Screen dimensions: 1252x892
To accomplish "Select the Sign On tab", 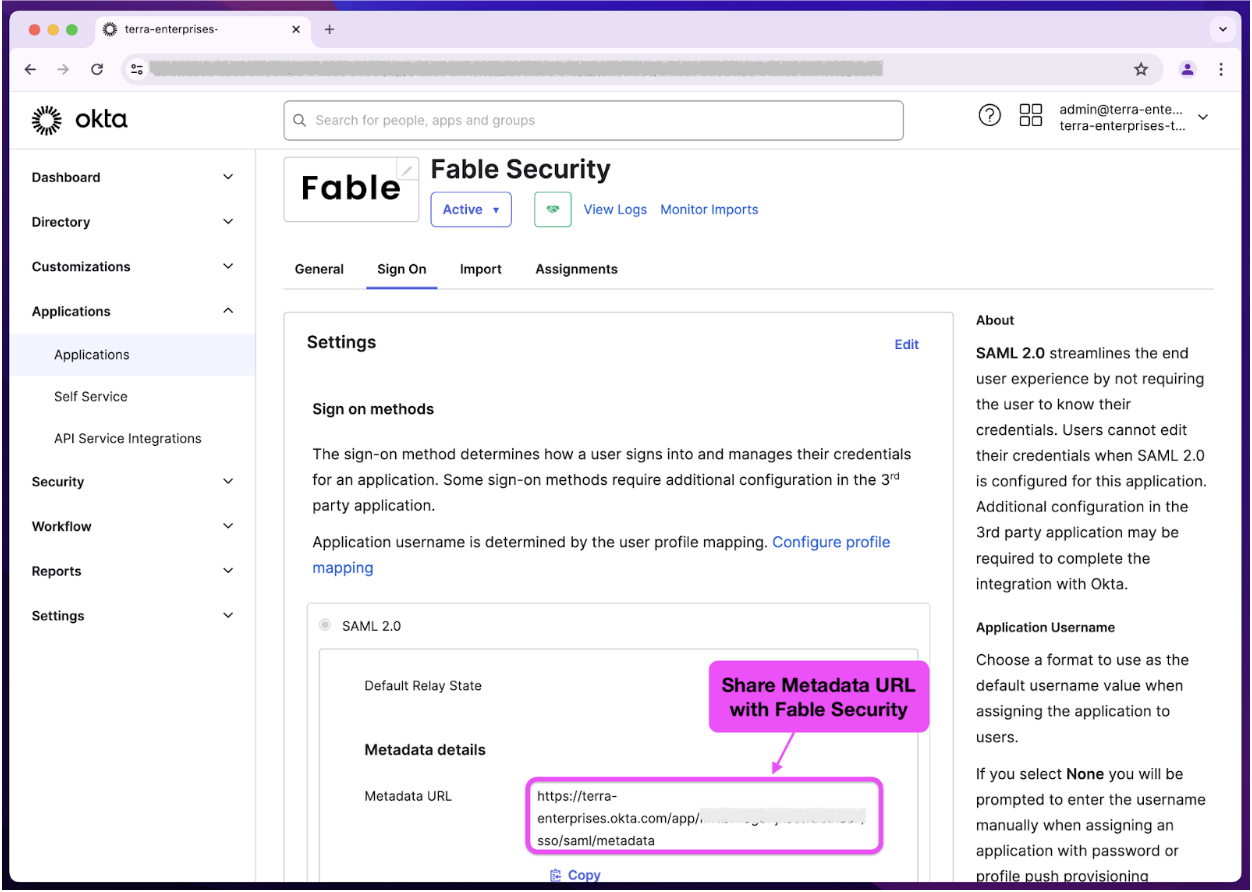I will [x=402, y=269].
